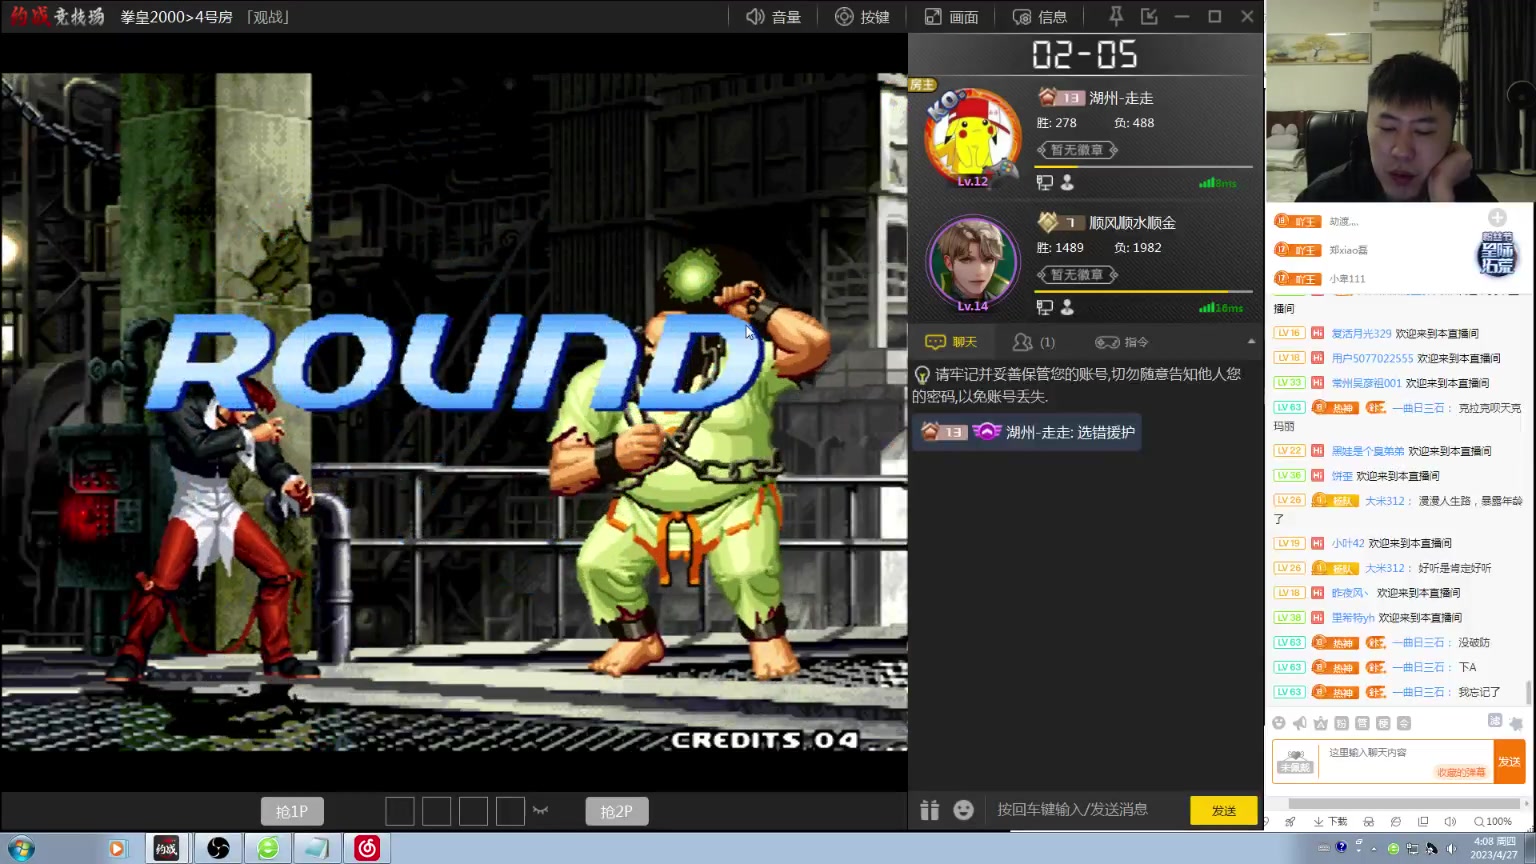Click the pop-out window icon beside the pin

[1149, 16]
